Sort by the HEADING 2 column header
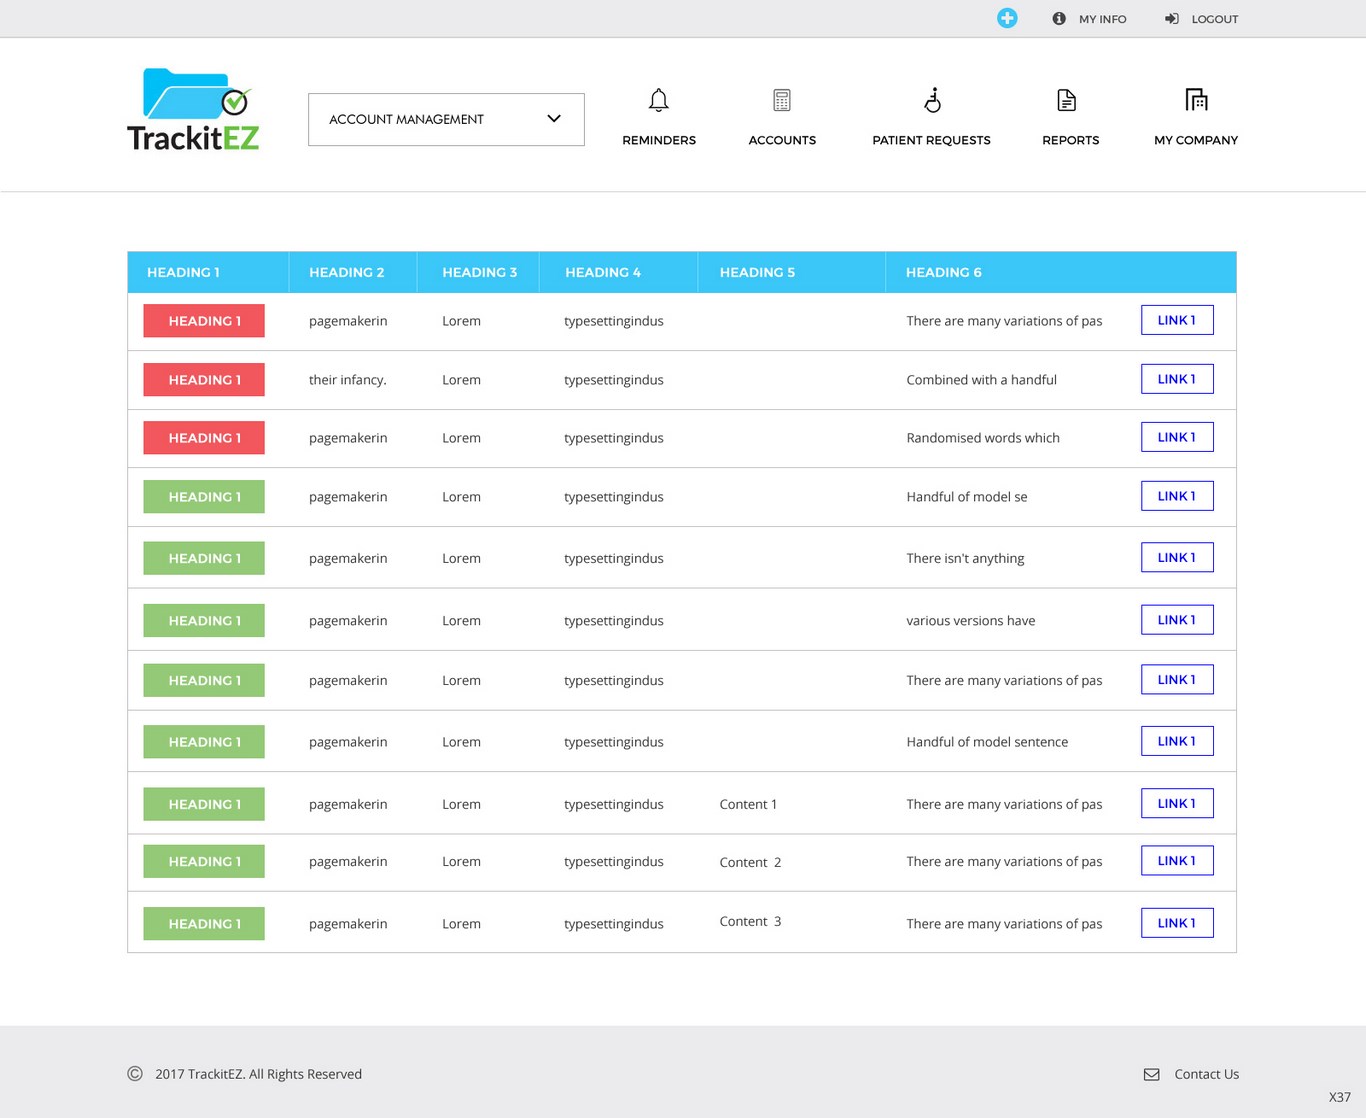 (x=346, y=272)
